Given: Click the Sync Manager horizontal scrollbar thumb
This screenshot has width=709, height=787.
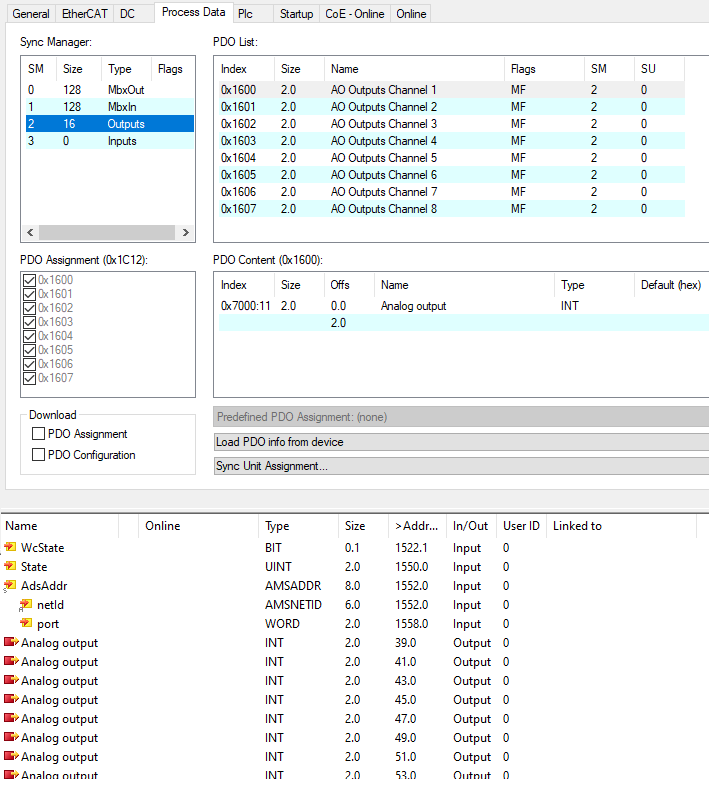Looking at the screenshot, I should [x=107, y=232].
